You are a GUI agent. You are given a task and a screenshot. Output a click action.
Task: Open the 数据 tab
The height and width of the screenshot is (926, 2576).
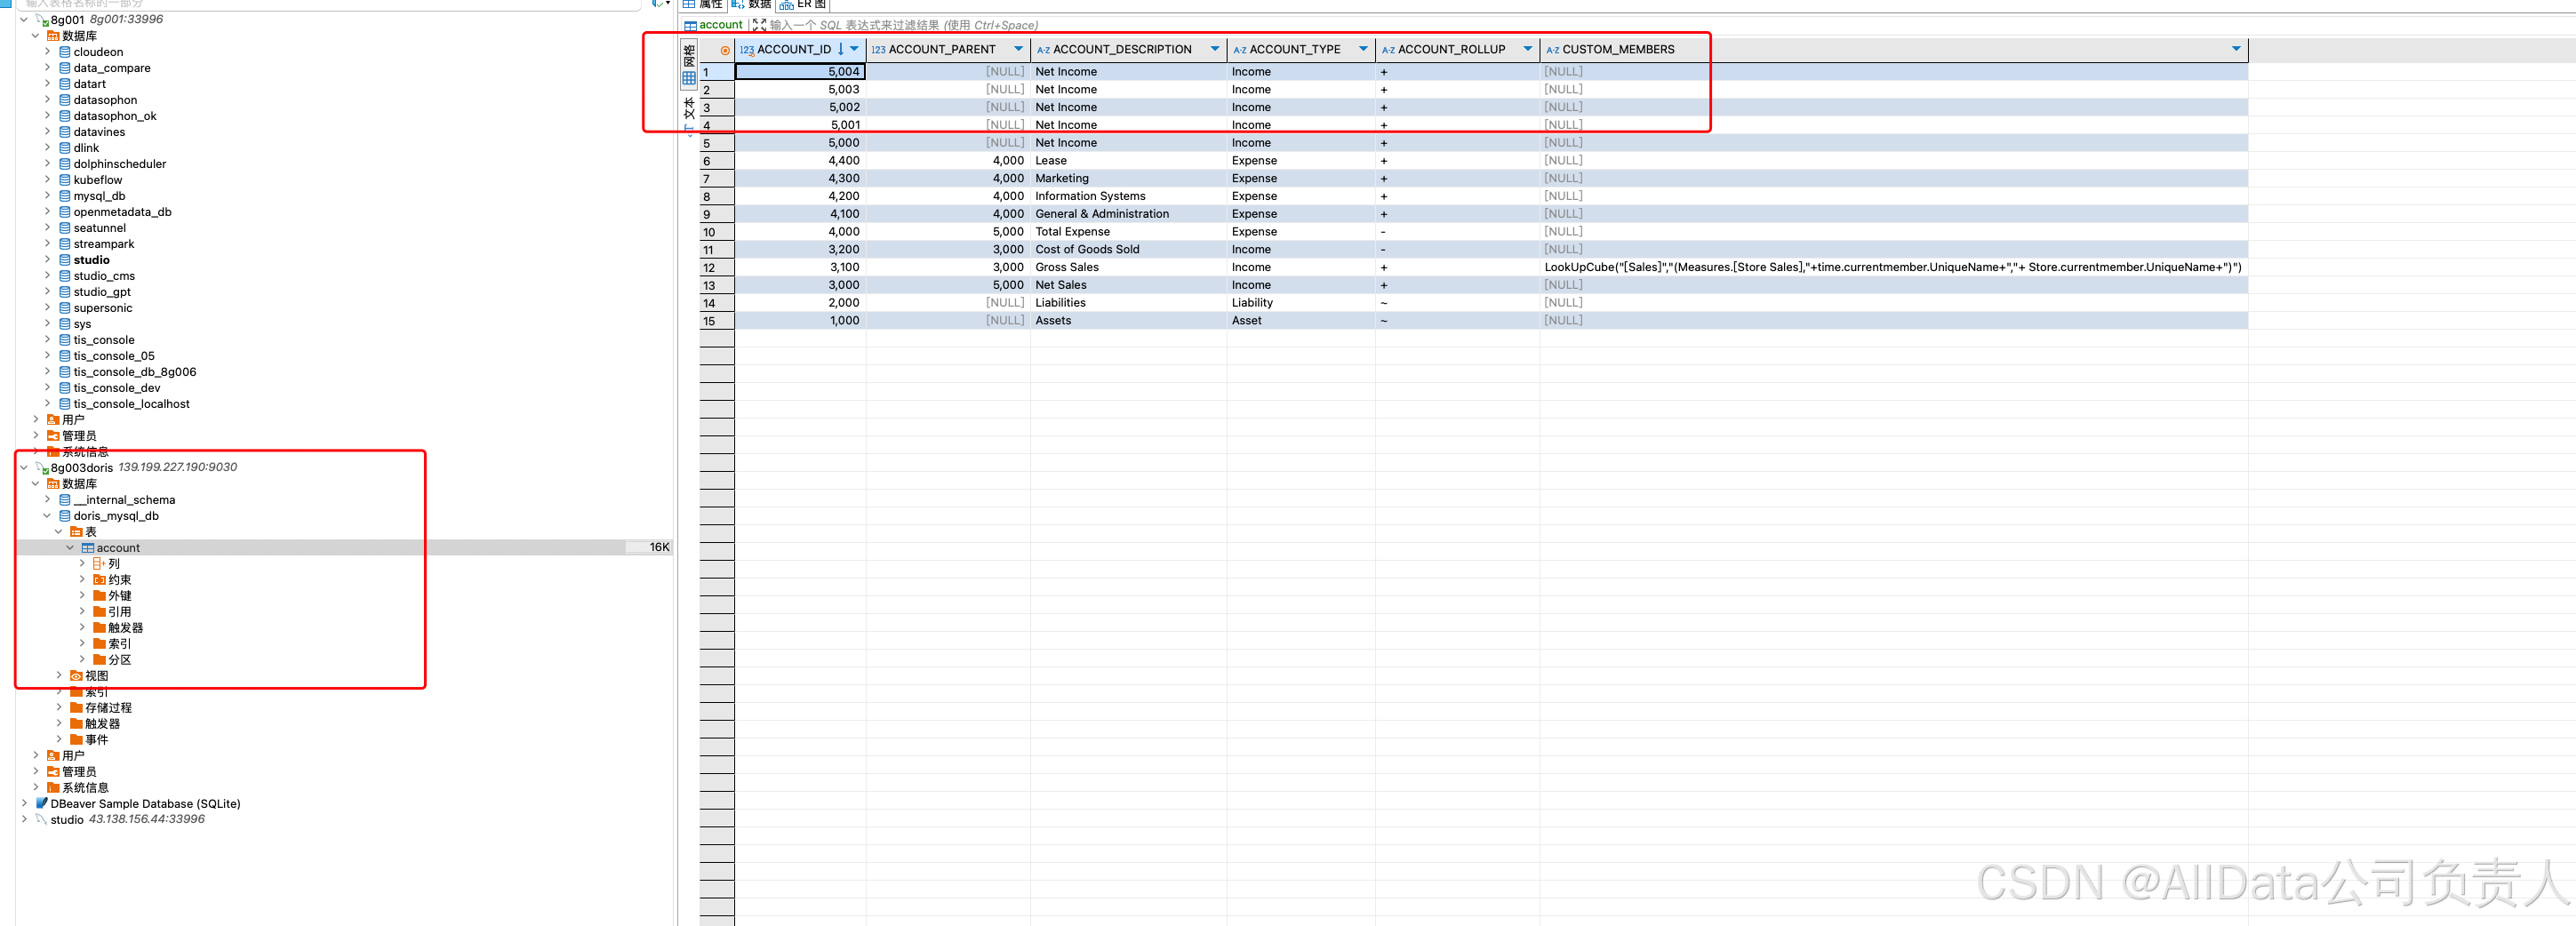[x=751, y=4]
